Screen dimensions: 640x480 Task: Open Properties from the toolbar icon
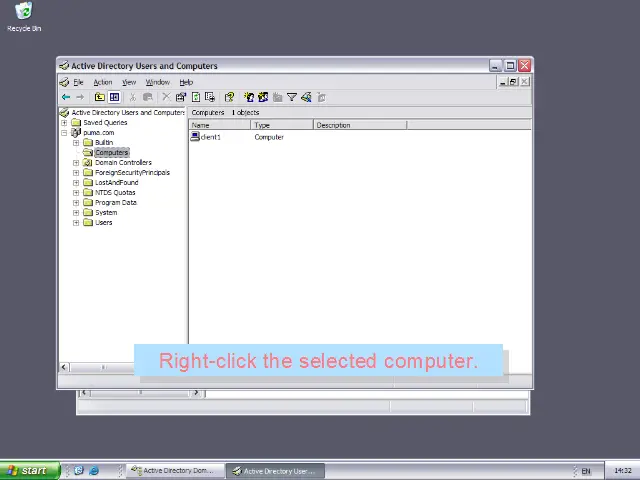pyautogui.click(x=180, y=97)
